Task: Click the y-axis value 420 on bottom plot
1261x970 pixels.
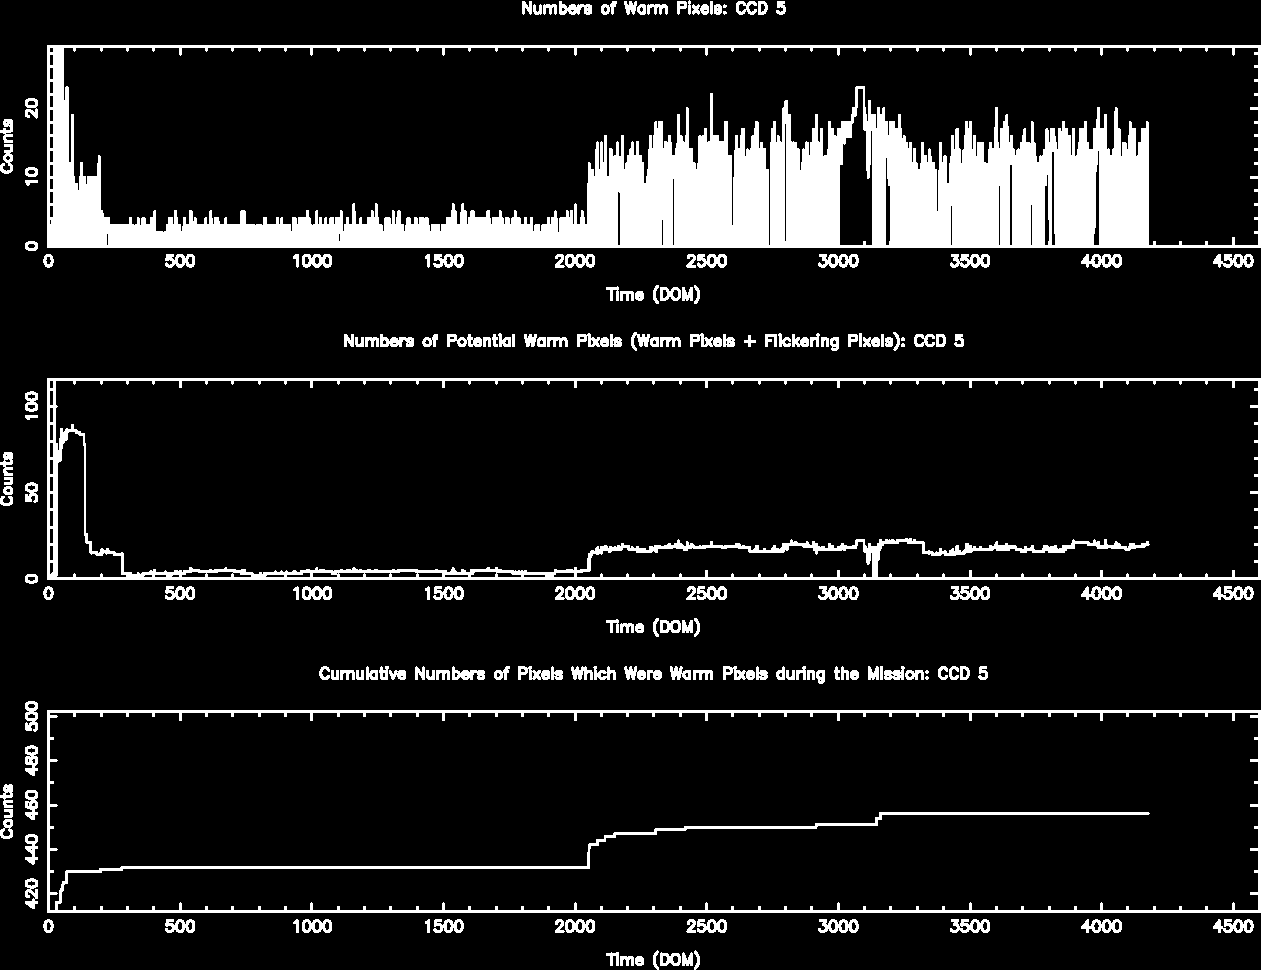Action: click(x=33, y=891)
